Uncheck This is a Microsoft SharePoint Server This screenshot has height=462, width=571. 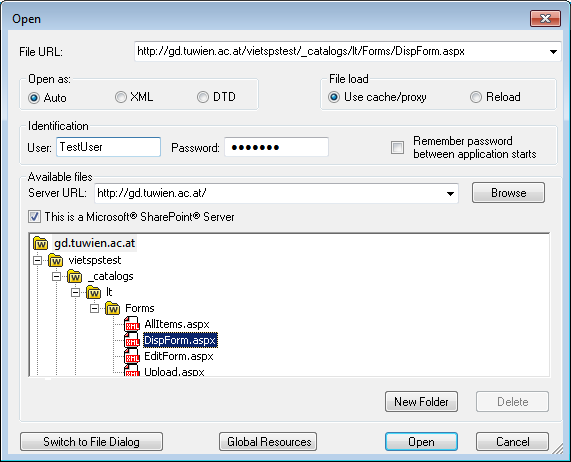pos(35,217)
